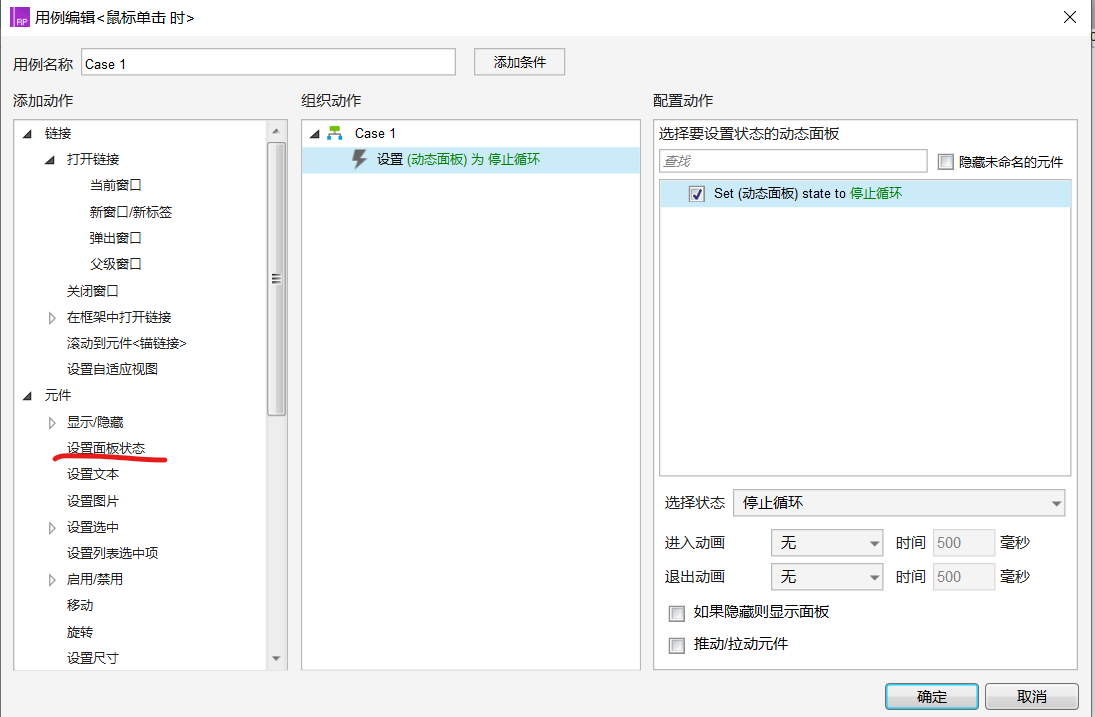The width and height of the screenshot is (1095, 717).
Task: Select the 设置自适应视图 action
Action: 112,369
